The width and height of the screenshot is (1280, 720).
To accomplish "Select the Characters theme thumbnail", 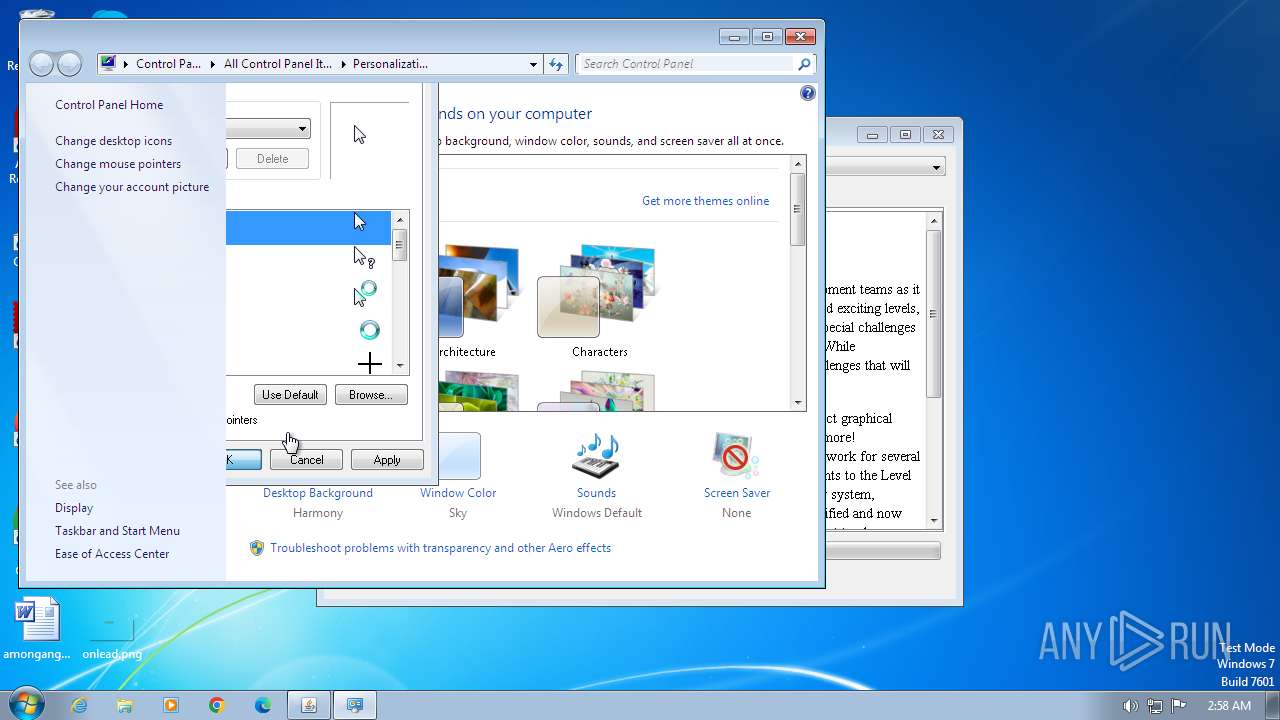I will tap(599, 299).
